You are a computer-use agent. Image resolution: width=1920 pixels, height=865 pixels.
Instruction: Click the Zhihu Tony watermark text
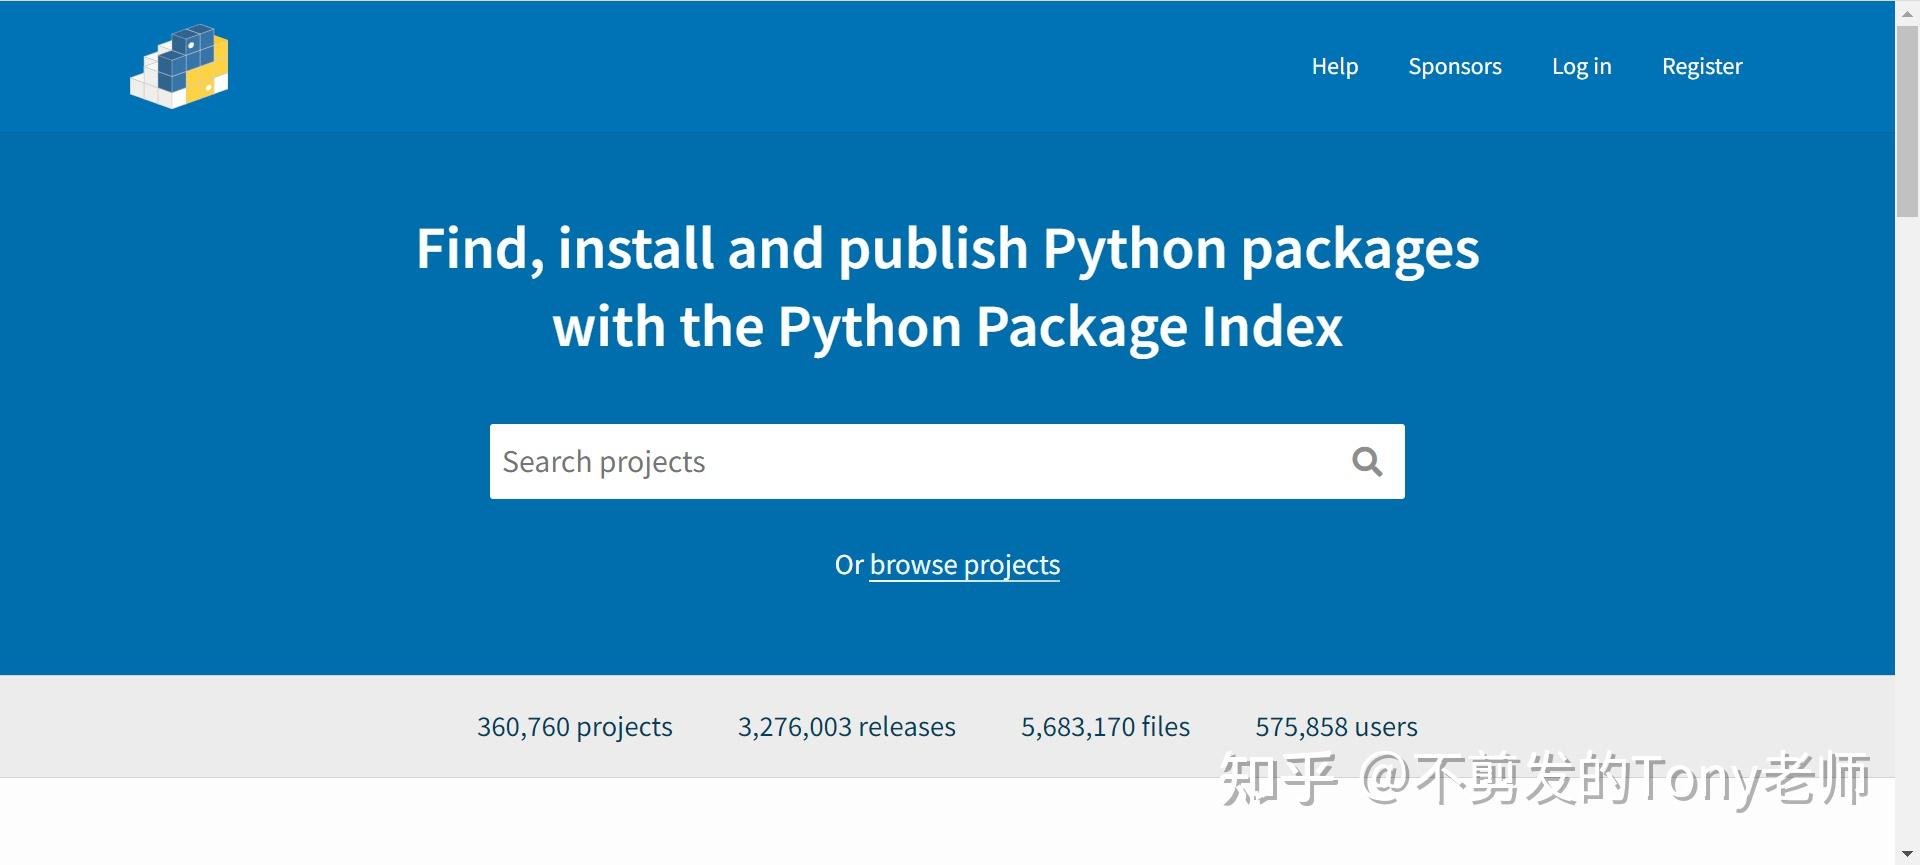pos(1545,780)
